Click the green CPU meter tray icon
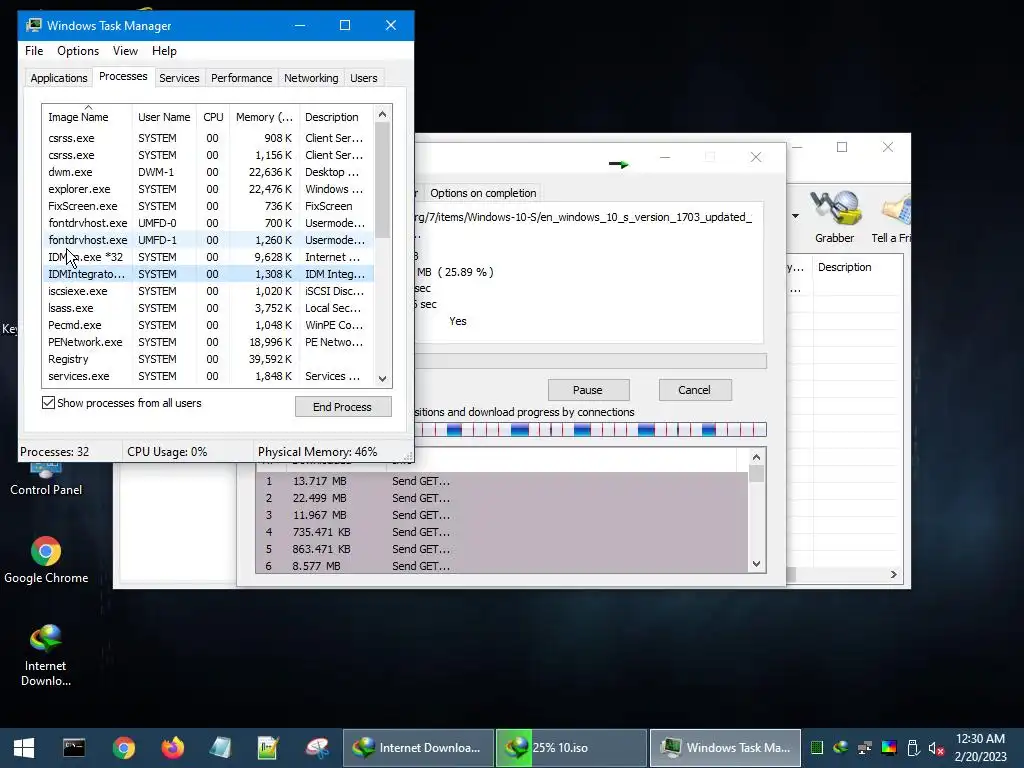The height and width of the screenshot is (768, 1024). pyautogui.click(x=816, y=748)
